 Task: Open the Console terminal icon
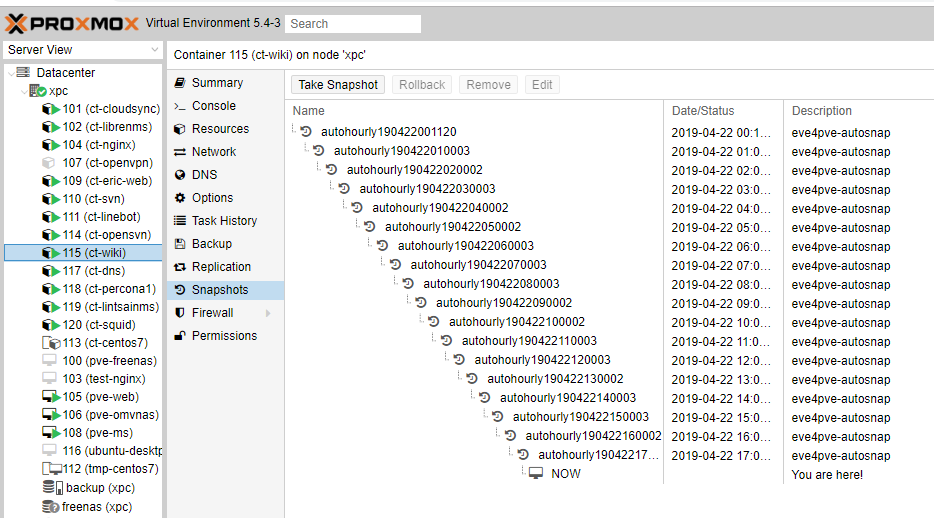[180, 106]
